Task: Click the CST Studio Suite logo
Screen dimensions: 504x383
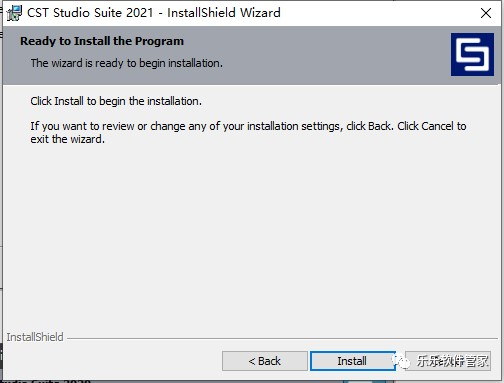Action: point(472,54)
